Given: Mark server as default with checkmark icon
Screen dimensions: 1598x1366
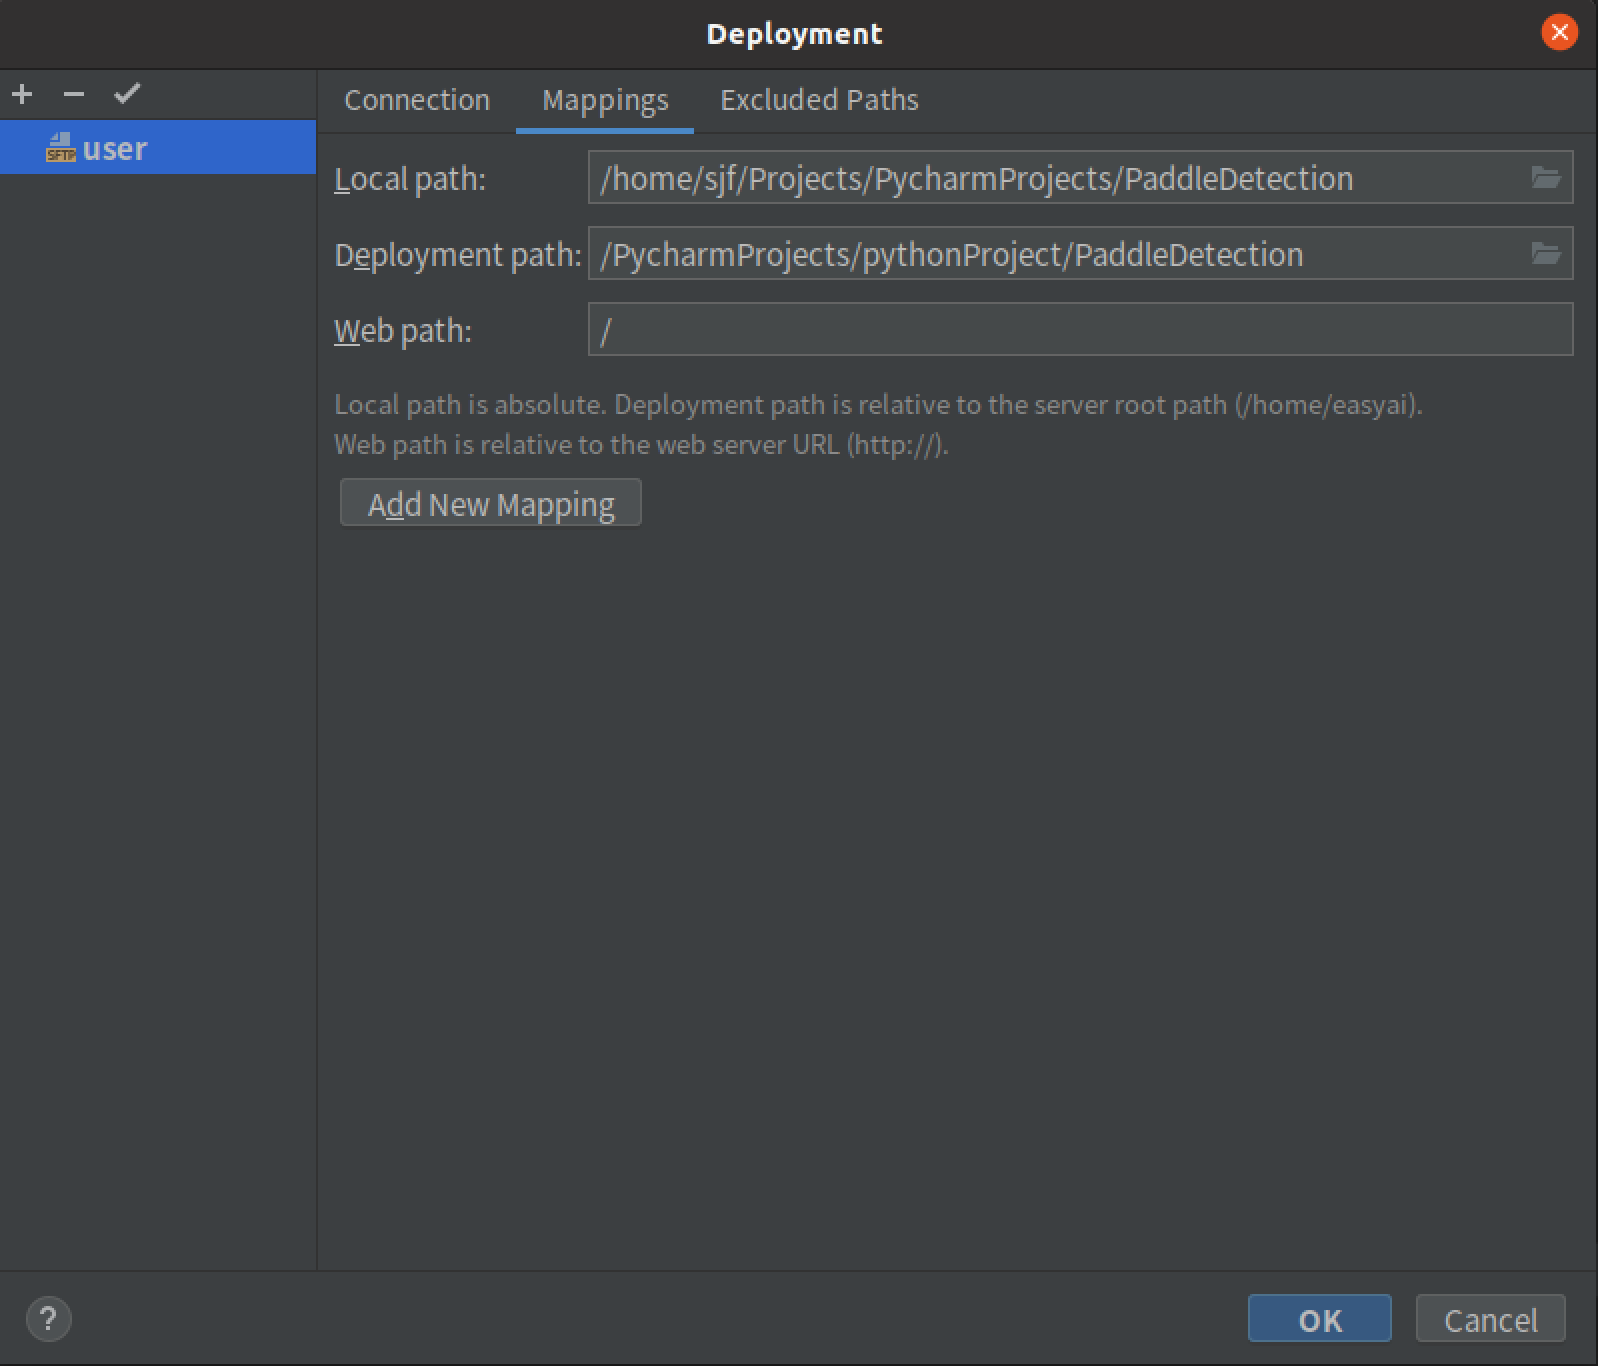Looking at the screenshot, I should (128, 94).
